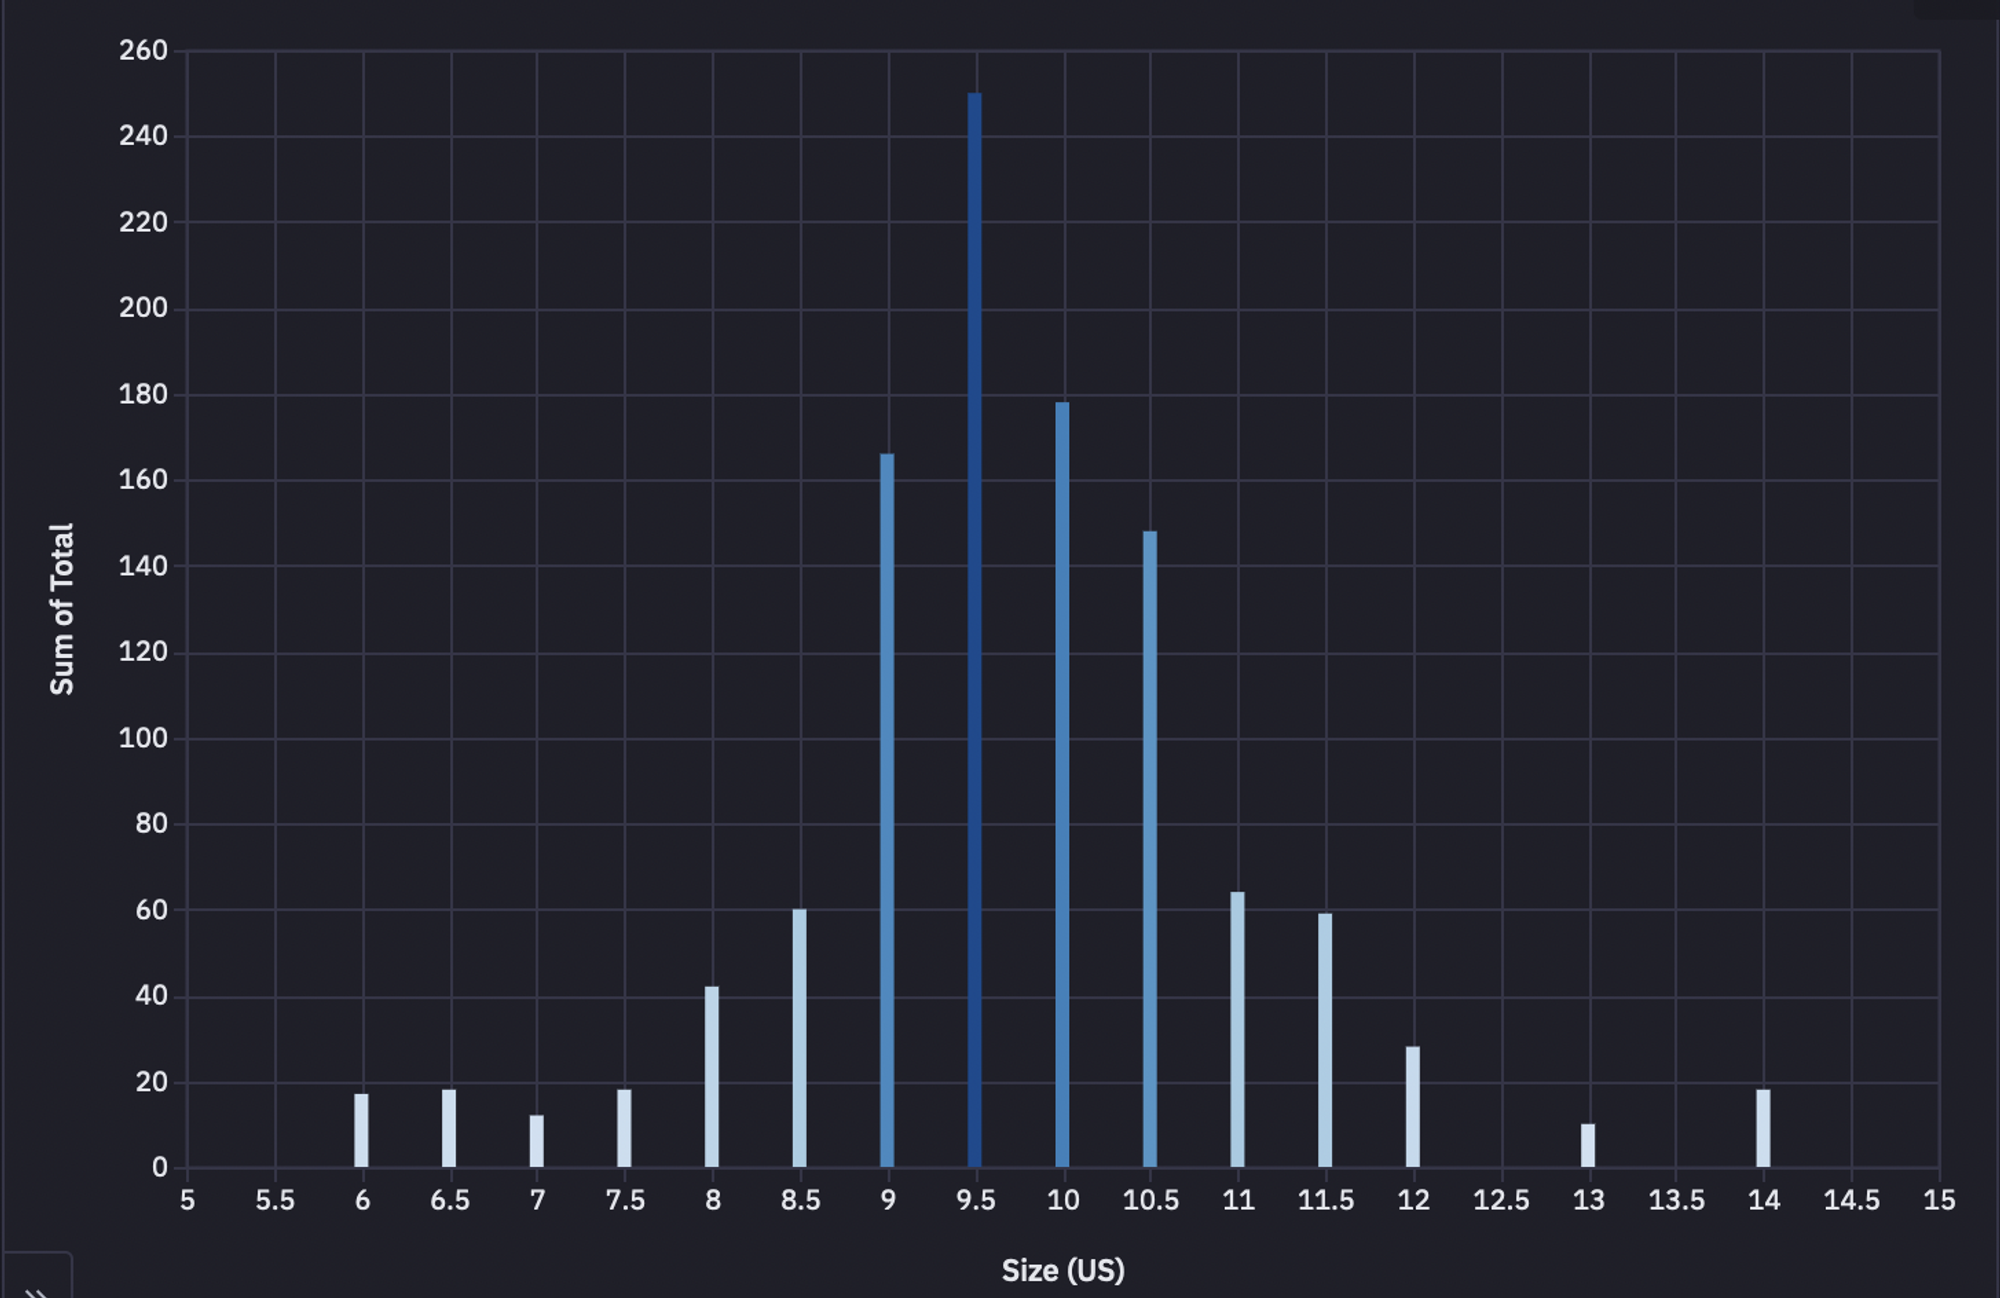Click the 260 y-axis tick label

(x=143, y=51)
